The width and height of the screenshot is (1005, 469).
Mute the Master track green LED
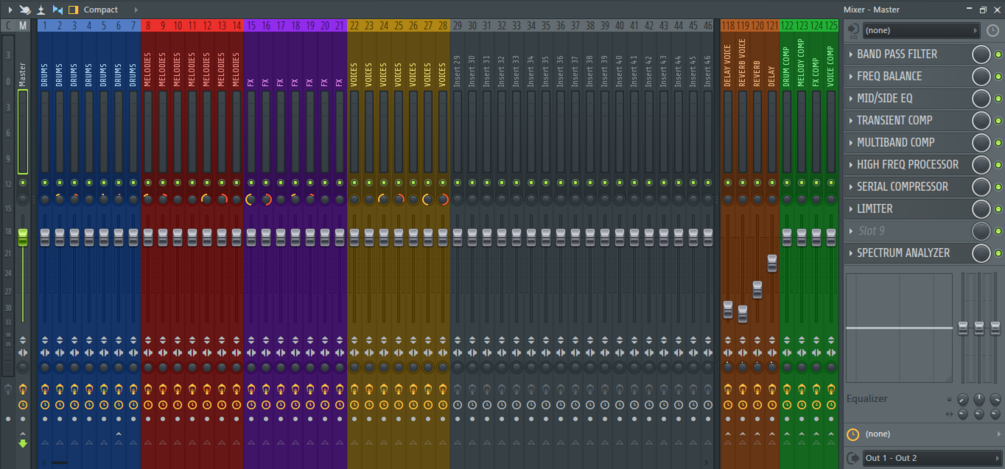(x=23, y=183)
